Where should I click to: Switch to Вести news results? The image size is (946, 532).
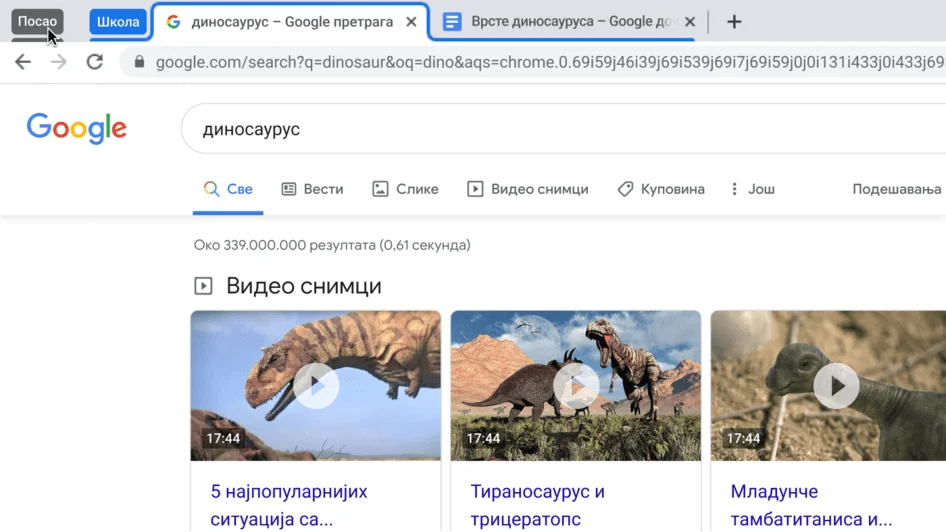313,189
